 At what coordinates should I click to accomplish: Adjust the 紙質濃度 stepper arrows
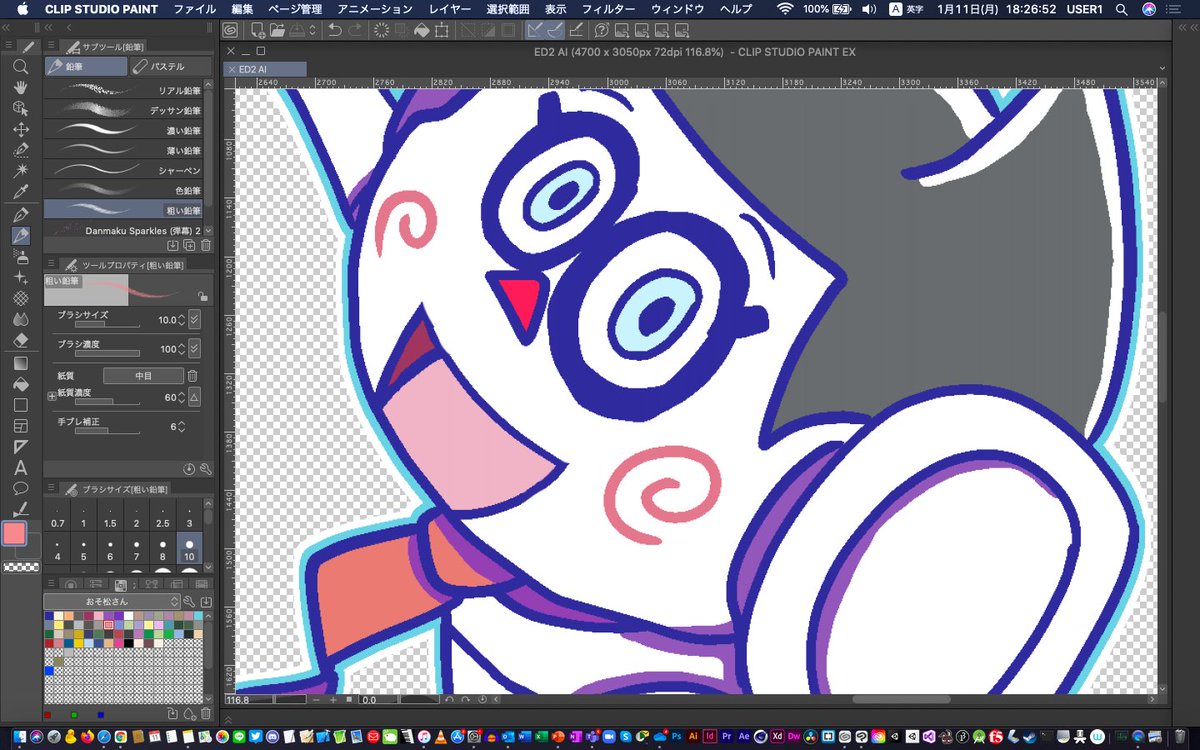click(x=182, y=397)
